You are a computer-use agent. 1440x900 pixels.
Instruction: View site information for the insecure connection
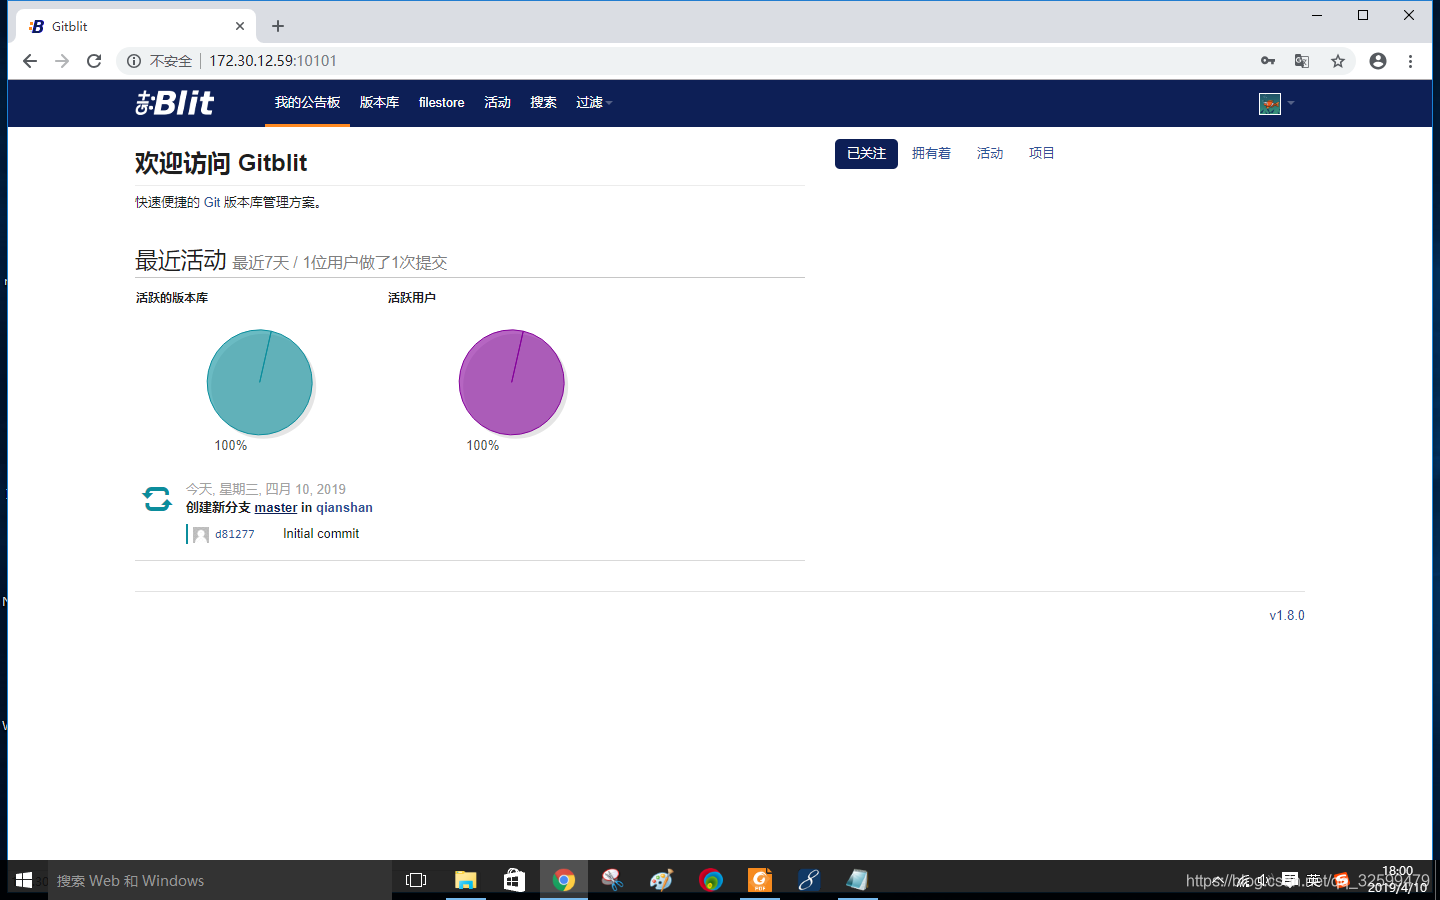[134, 61]
